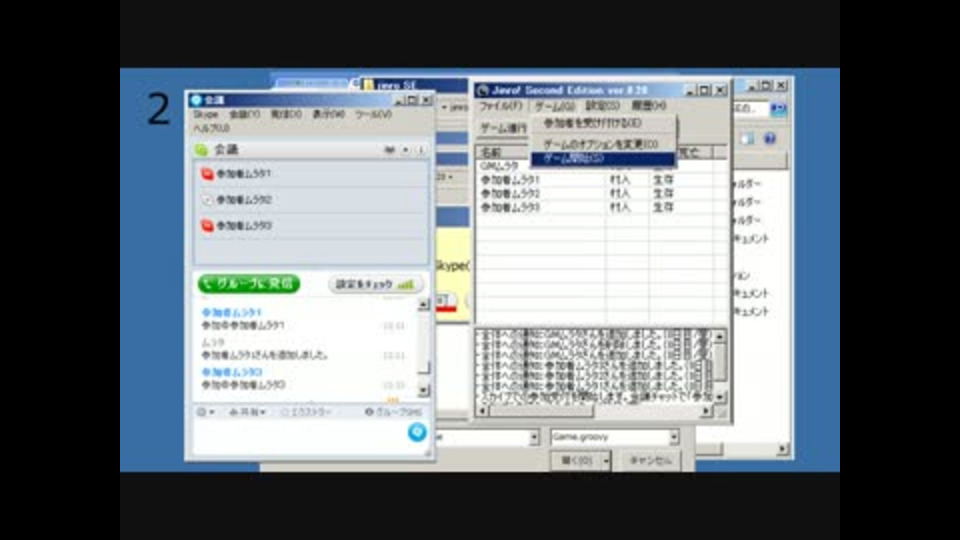960x540 pixels.
Task: Click the add people icon in 会議 header
Action: 389,150
